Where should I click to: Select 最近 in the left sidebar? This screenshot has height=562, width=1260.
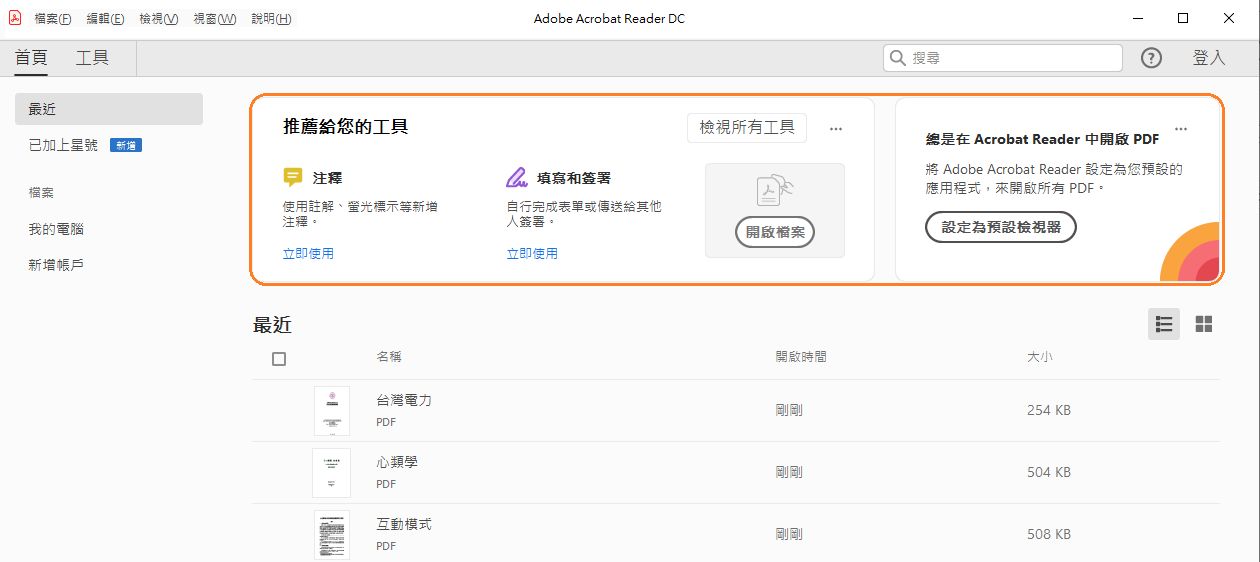109,109
